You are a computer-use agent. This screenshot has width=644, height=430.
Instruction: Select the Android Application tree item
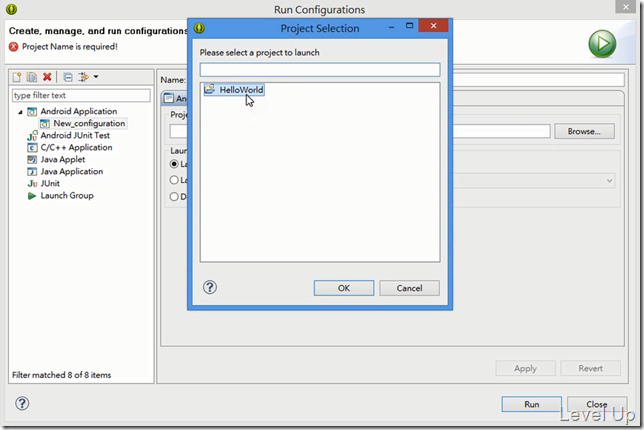(x=78, y=111)
